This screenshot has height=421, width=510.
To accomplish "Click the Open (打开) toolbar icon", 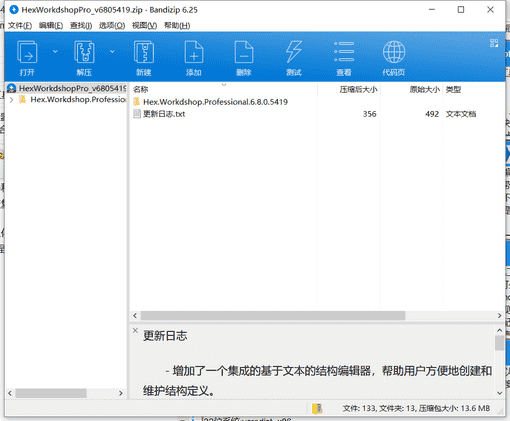I will (x=27, y=52).
